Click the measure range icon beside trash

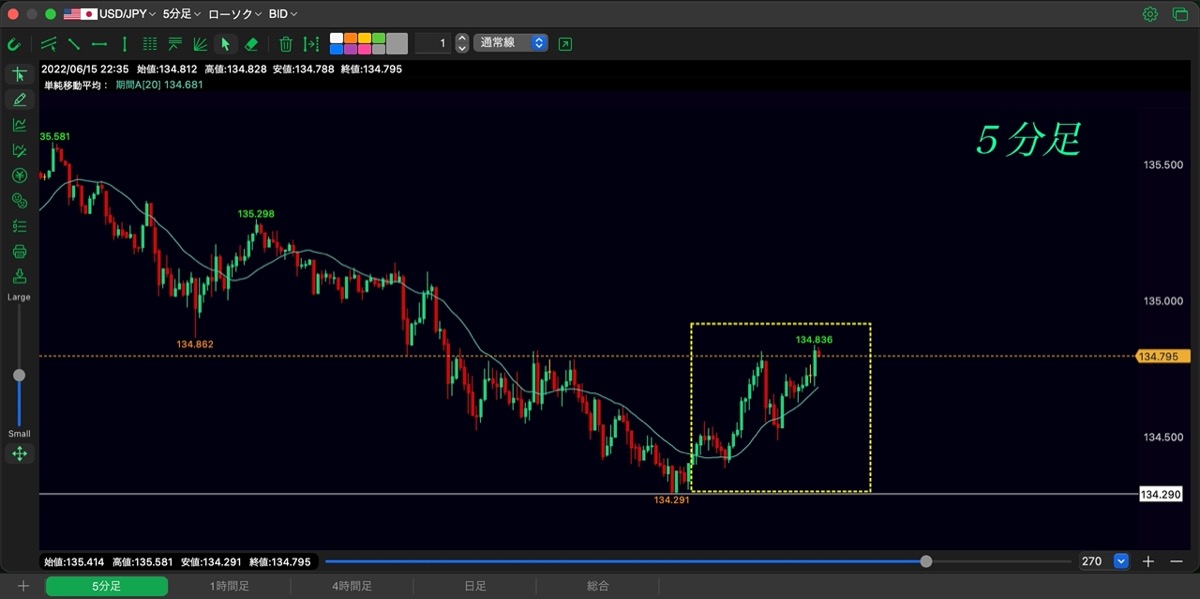tap(312, 44)
